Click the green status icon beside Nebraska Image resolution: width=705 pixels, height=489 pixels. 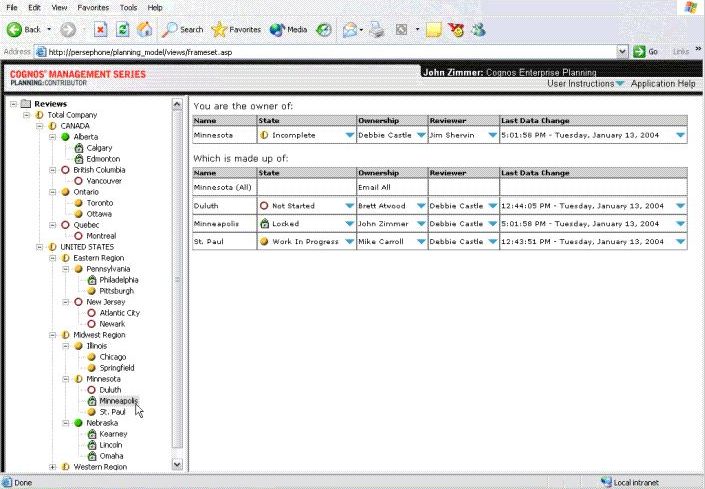[x=78, y=423]
